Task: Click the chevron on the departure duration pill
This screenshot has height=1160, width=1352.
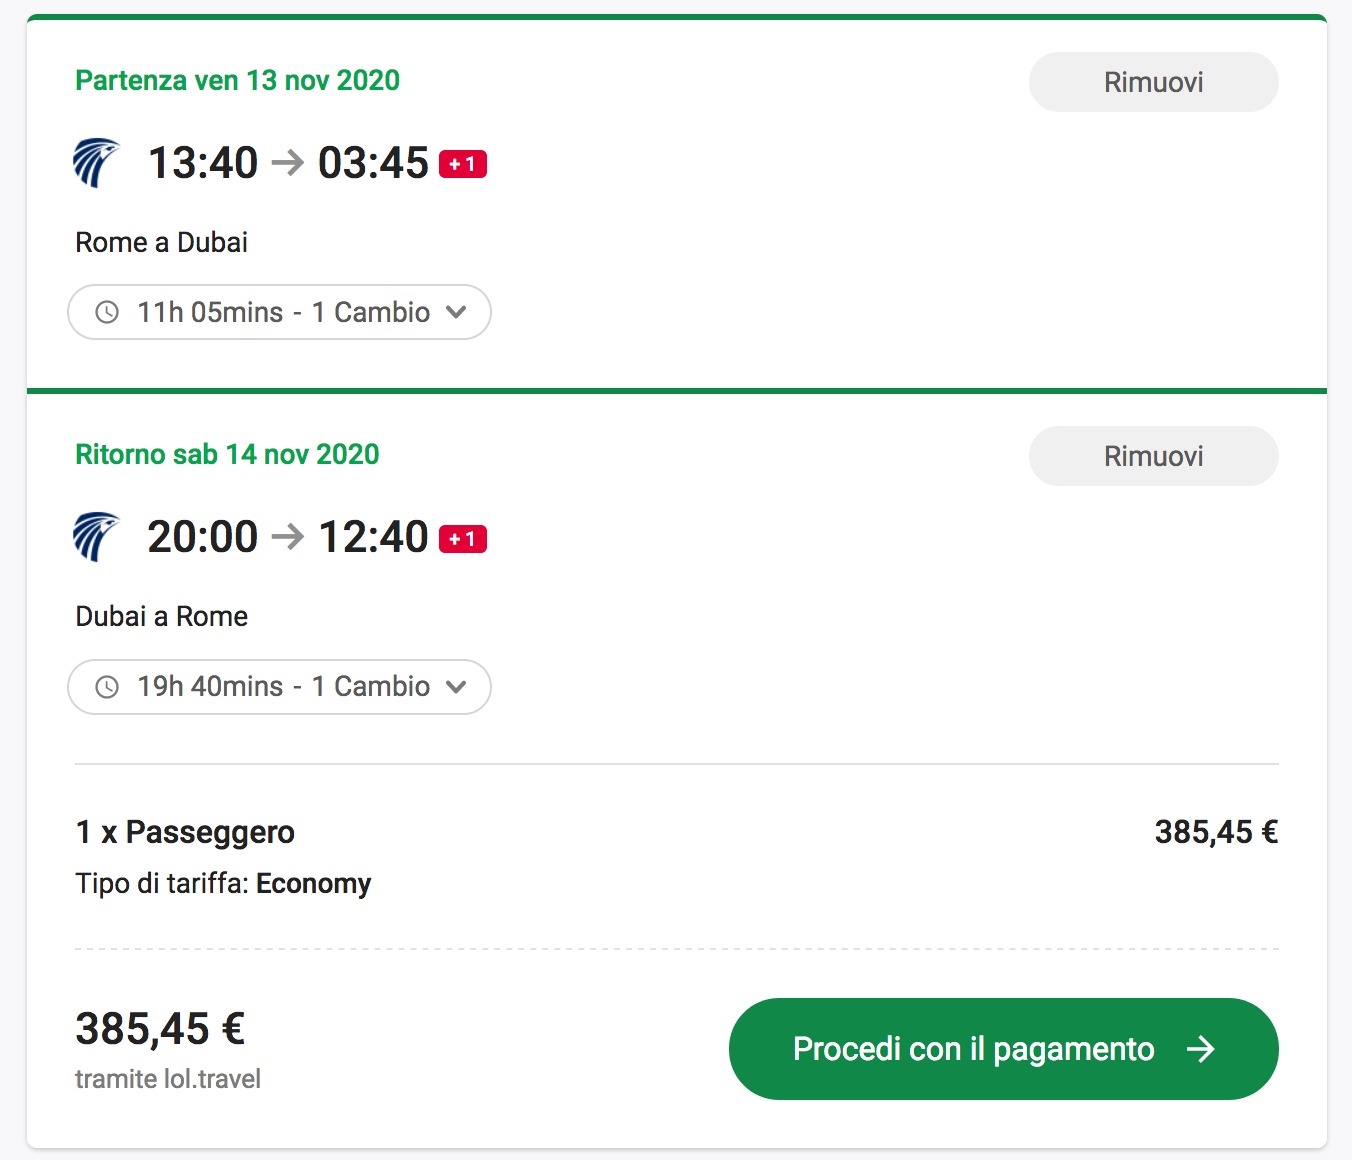Action: tap(456, 312)
